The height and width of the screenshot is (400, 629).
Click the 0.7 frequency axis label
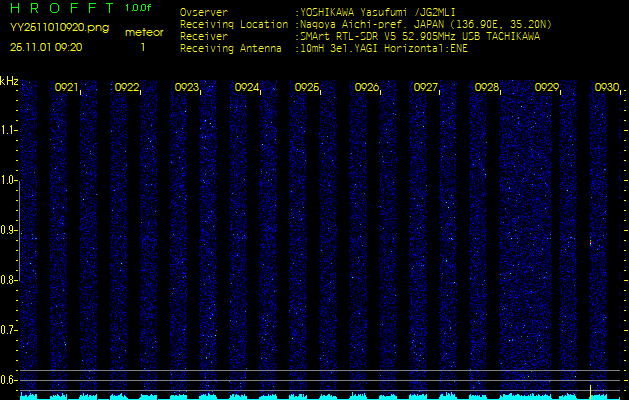click(9, 329)
